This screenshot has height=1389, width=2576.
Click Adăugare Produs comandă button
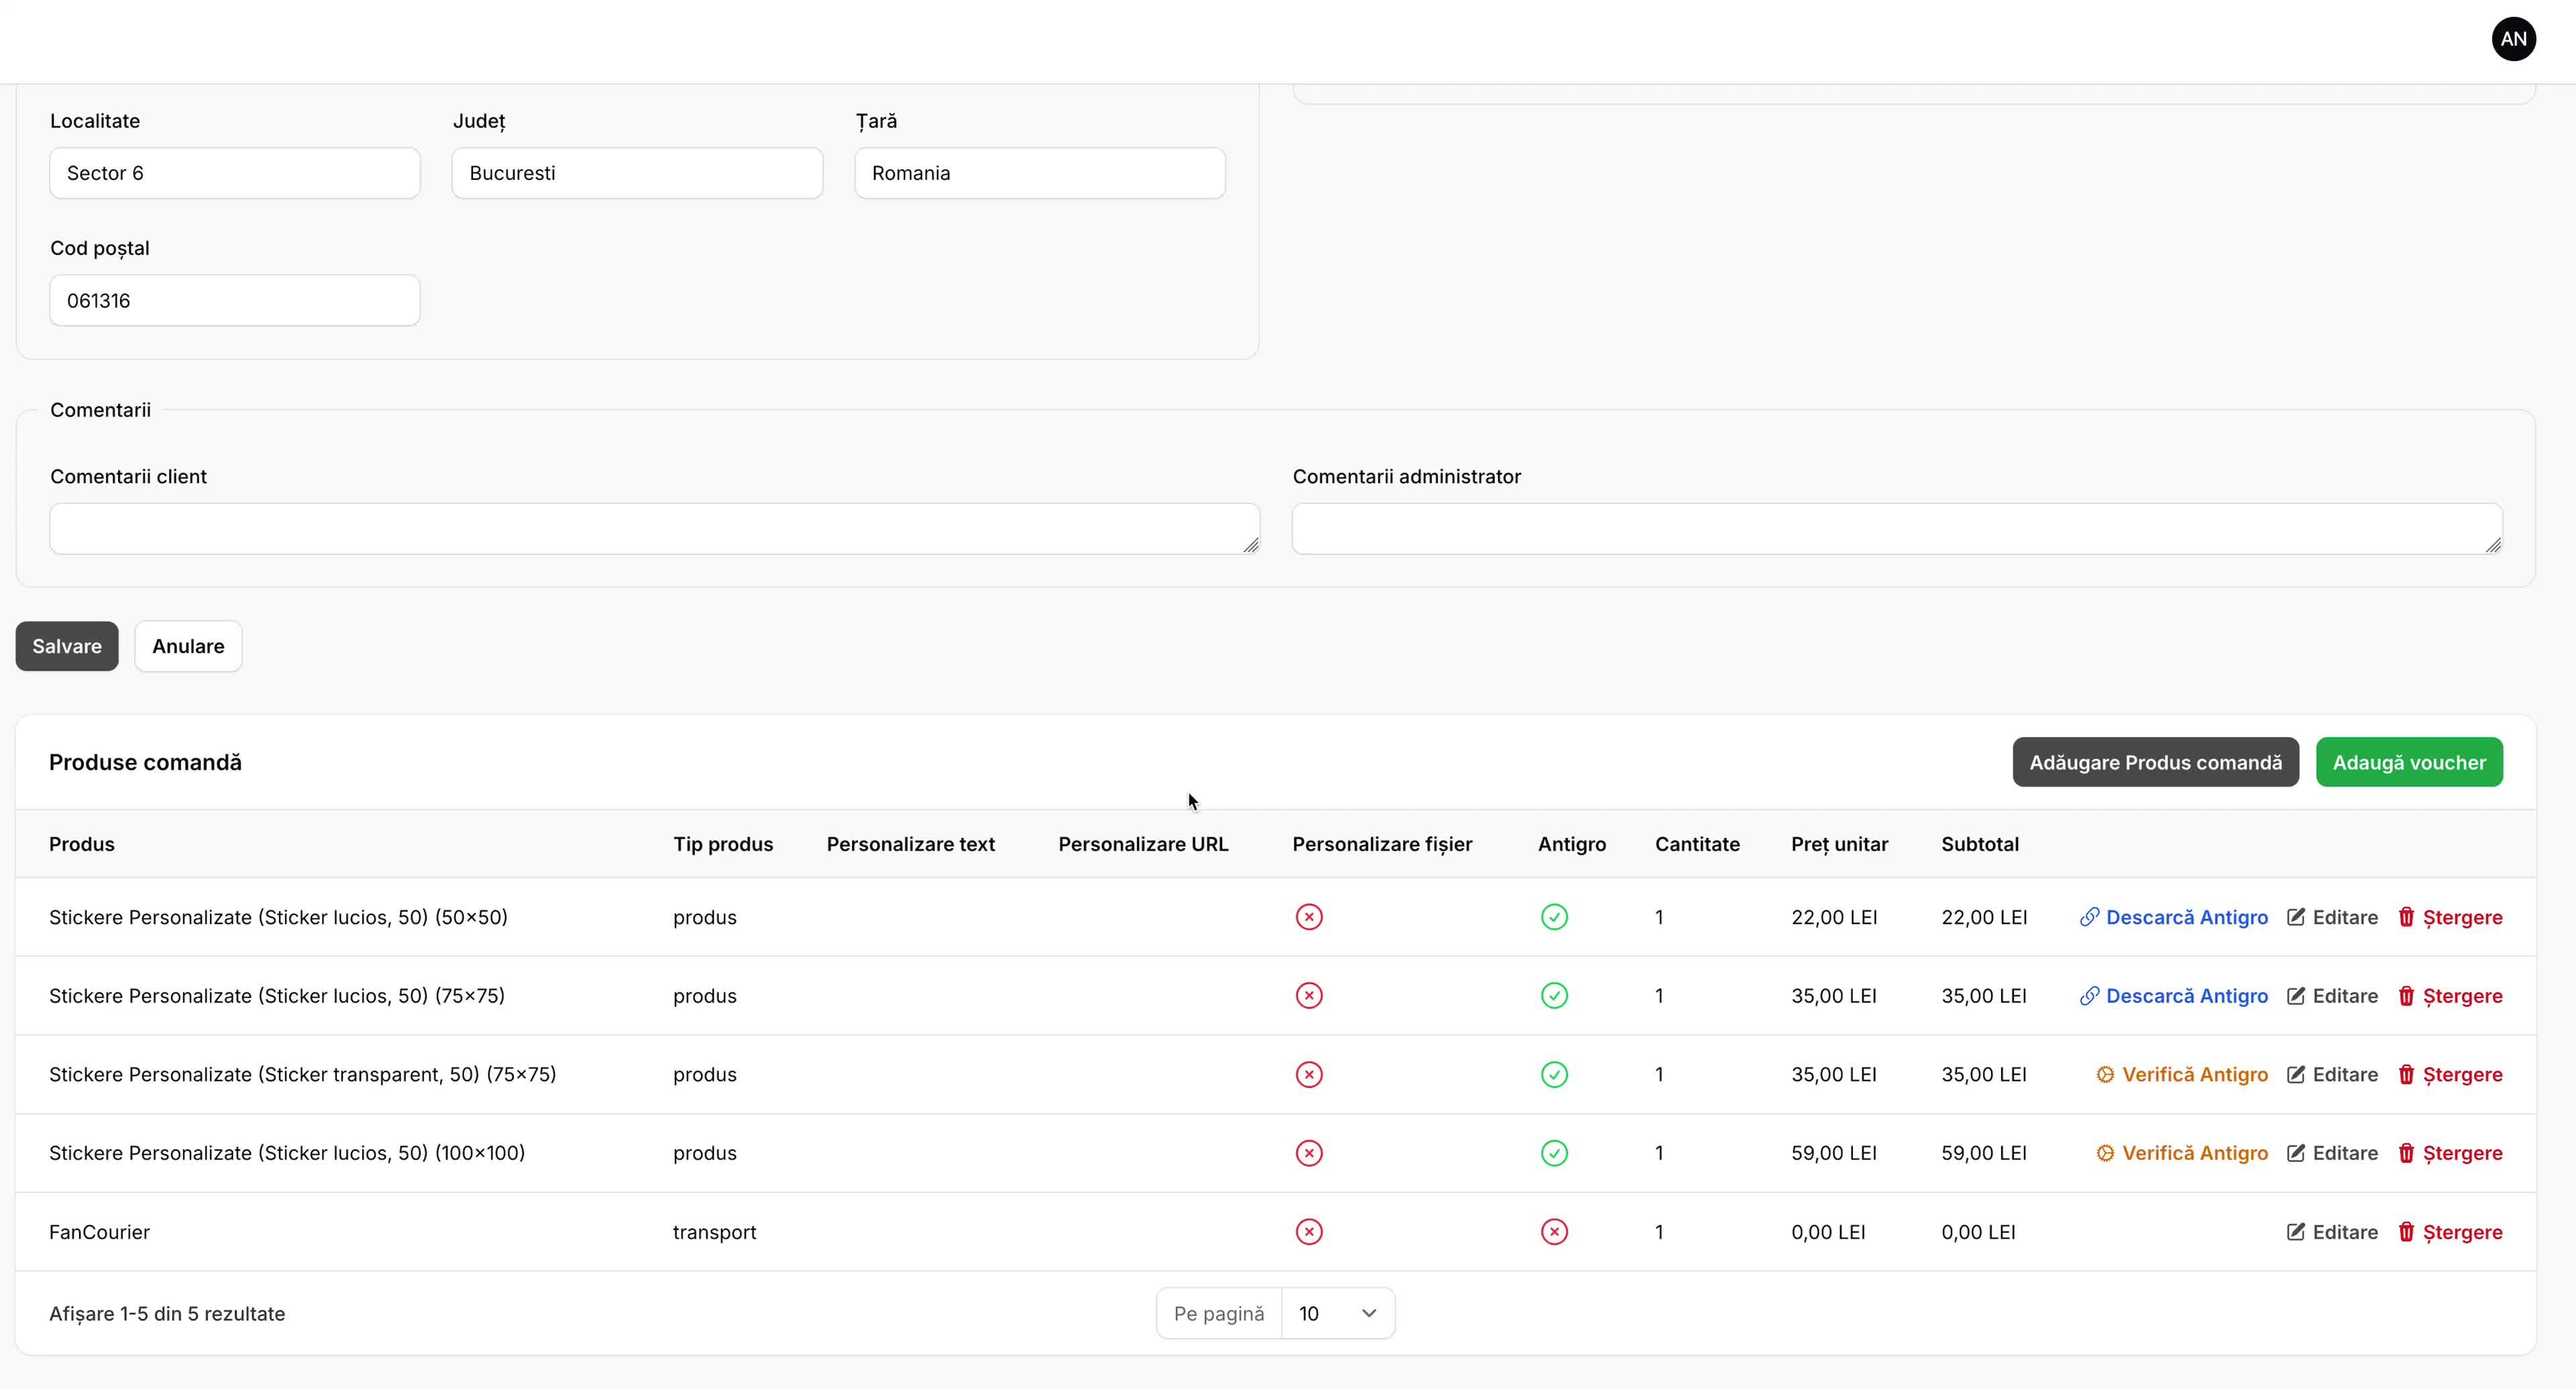[x=2155, y=762]
